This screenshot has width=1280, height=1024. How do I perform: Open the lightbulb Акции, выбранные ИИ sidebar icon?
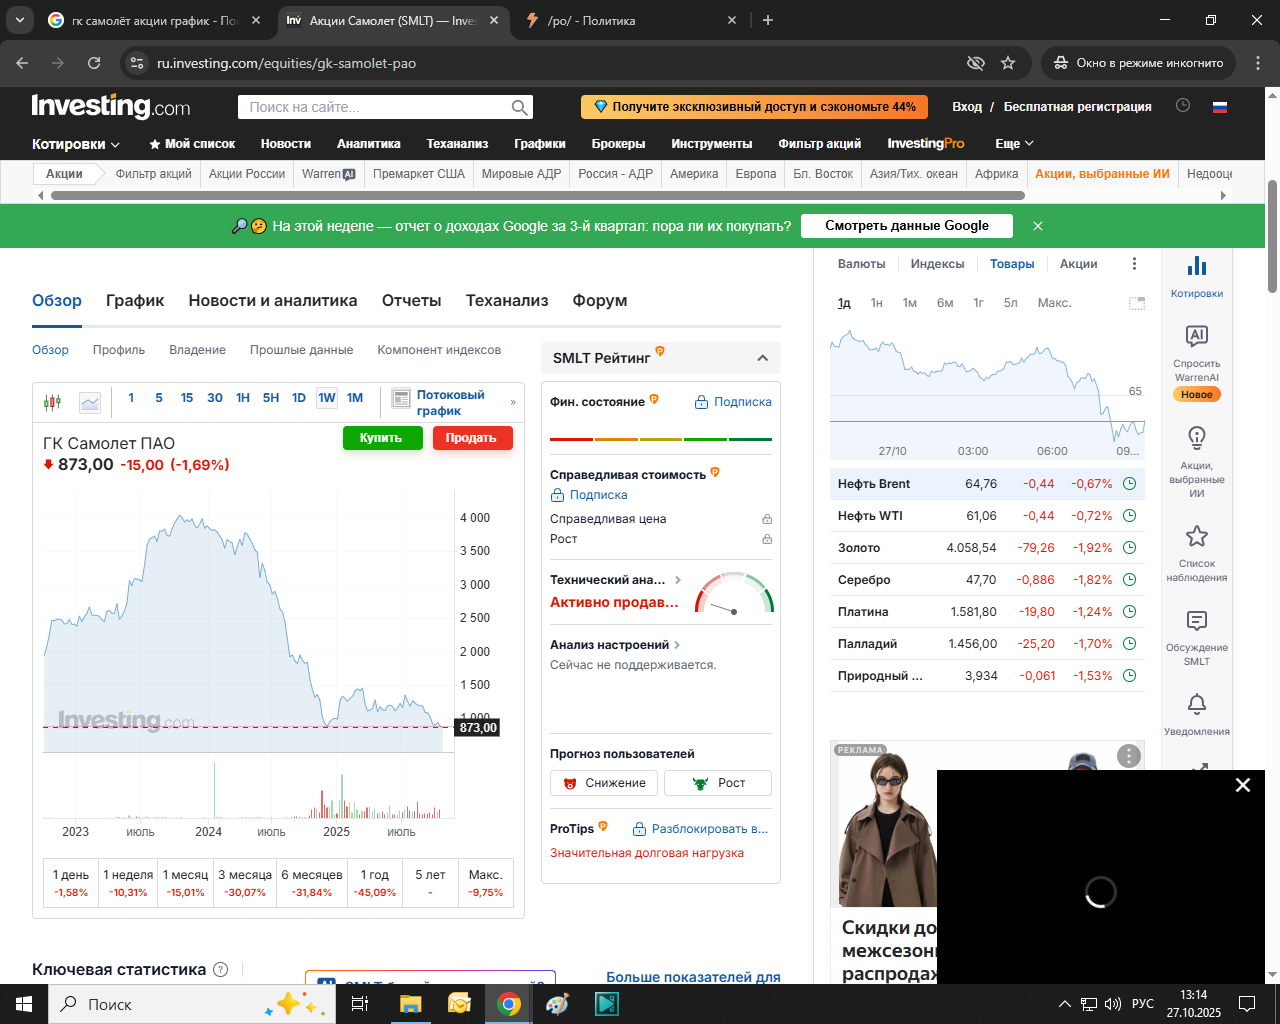(x=1197, y=438)
